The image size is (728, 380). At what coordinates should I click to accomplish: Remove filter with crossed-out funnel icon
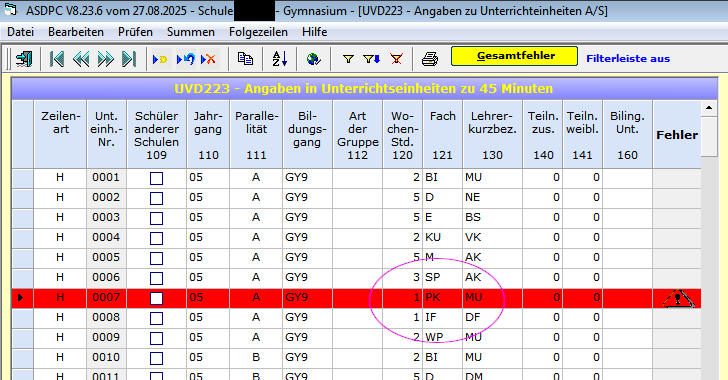tap(396, 59)
